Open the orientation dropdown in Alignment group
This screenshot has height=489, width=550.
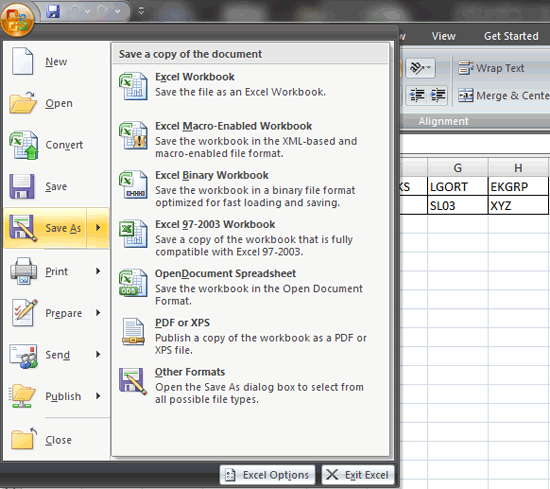(421, 68)
